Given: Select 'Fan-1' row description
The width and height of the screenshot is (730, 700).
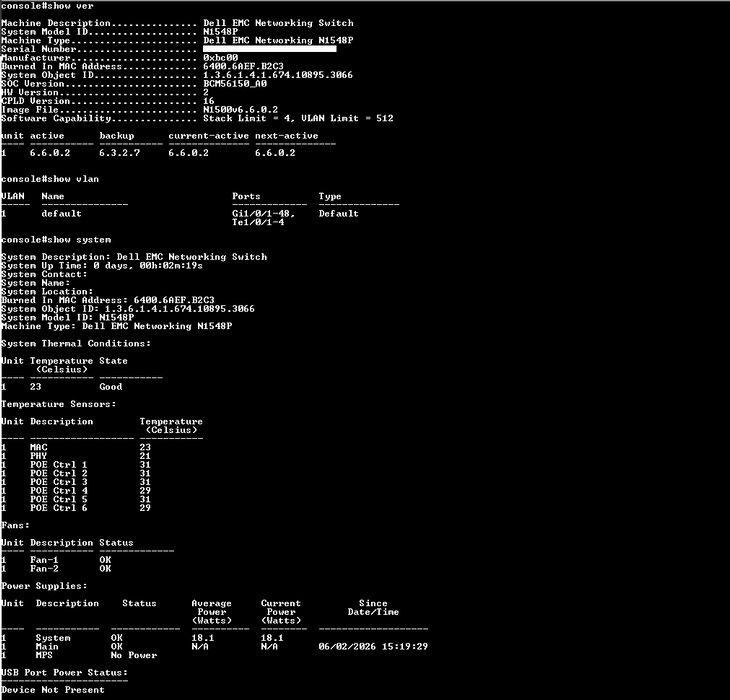Looking at the screenshot, I should coord(44,560).
